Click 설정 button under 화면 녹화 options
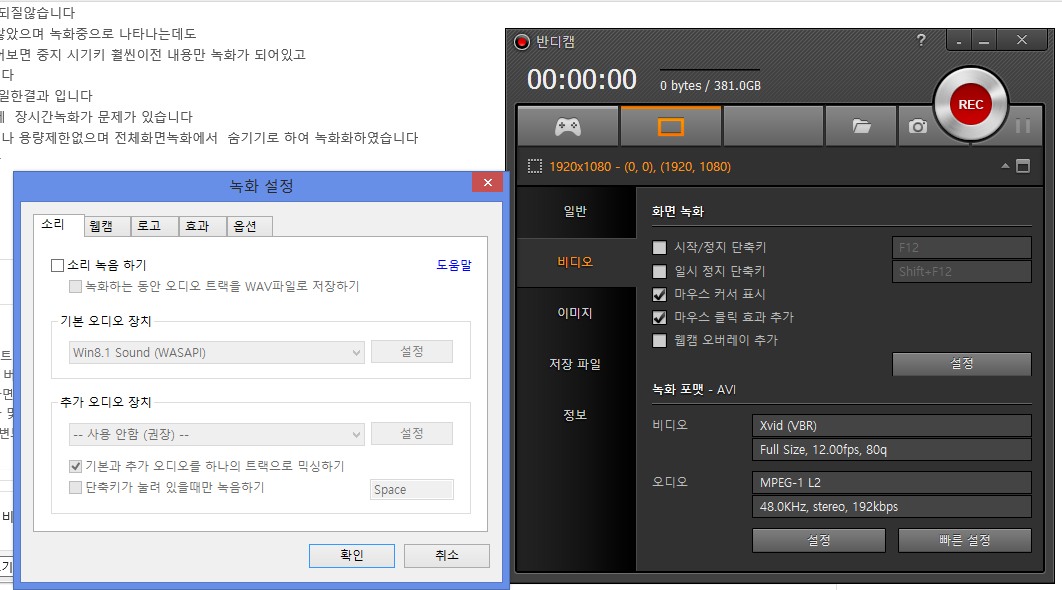Image resolution: width=1062 pixels, height=590 pixels. (x=962, y=364)
